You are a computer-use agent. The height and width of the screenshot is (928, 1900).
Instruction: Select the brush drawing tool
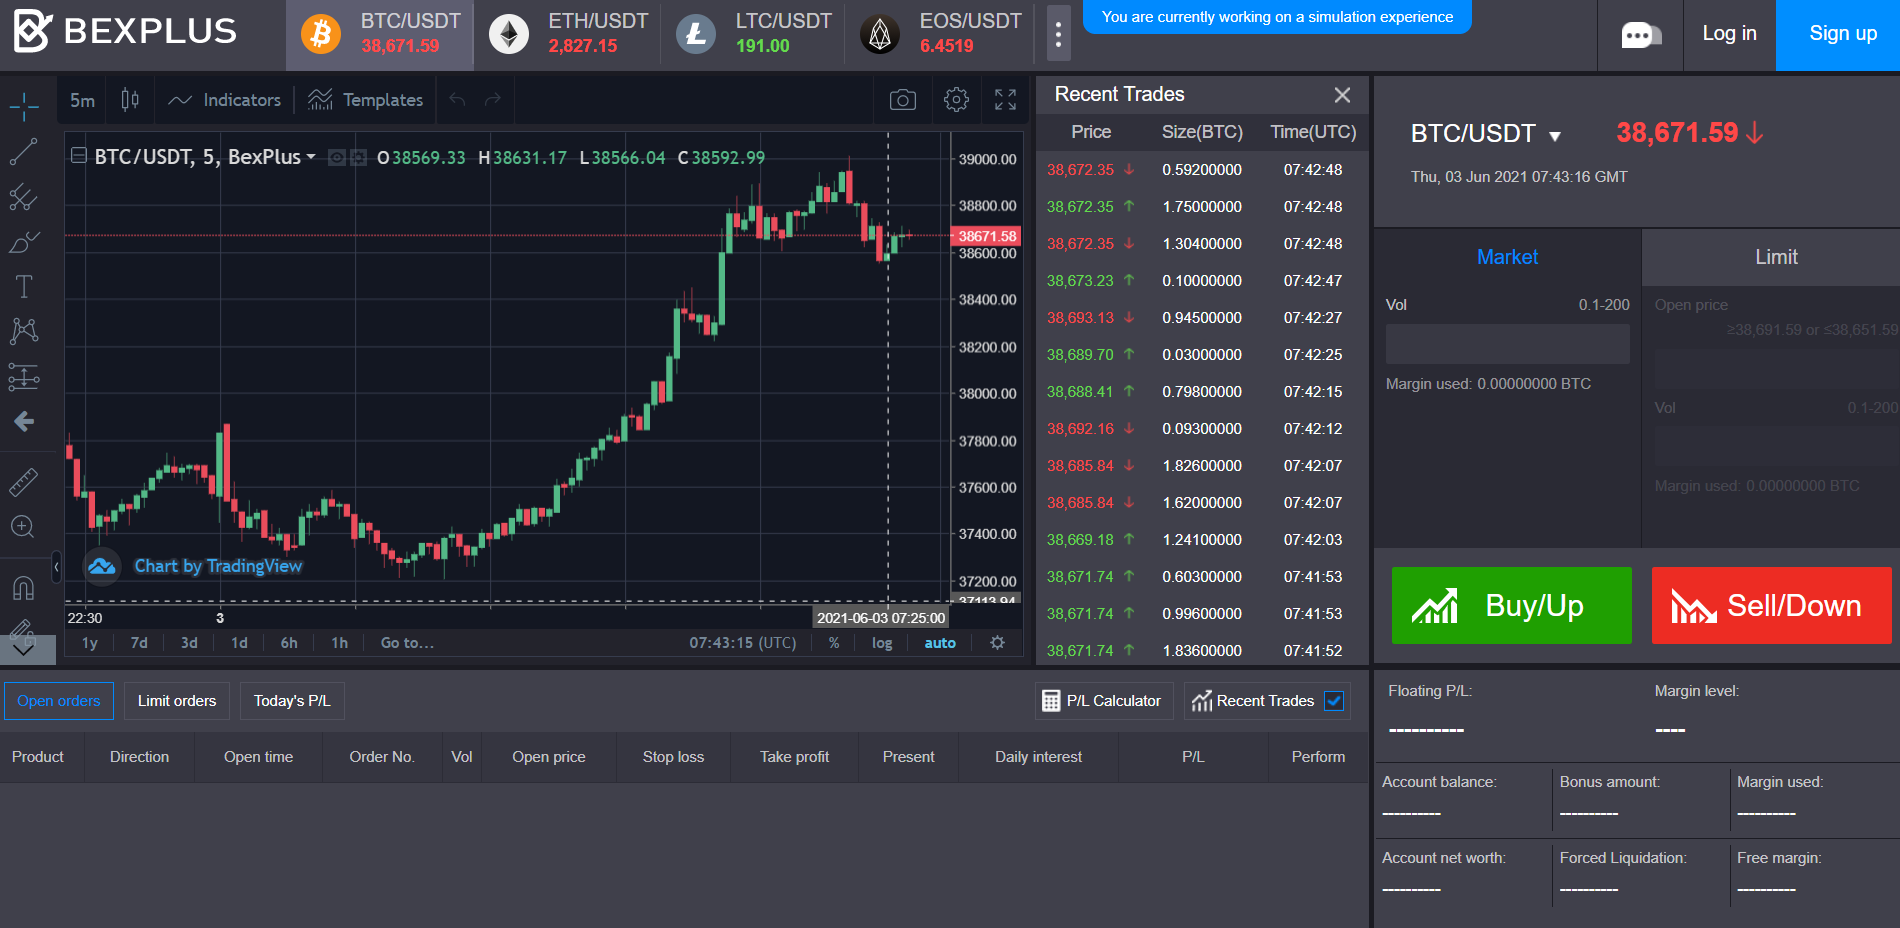[x=24, y=242]
